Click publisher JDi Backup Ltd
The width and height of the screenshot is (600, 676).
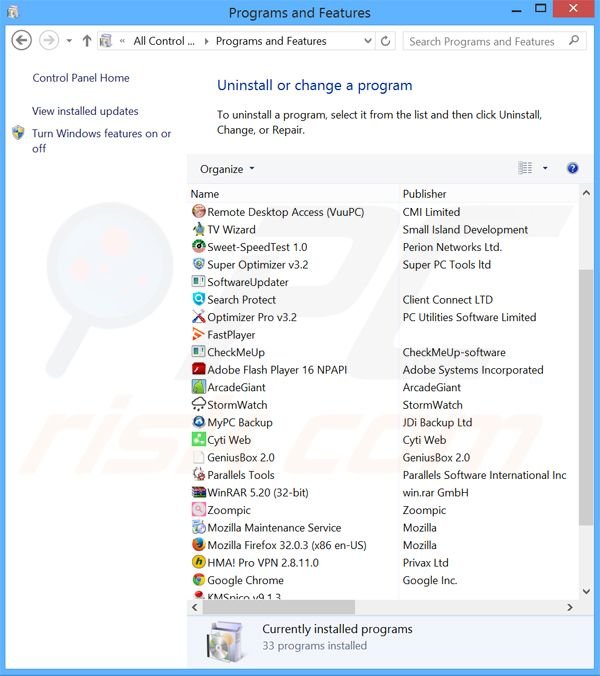(437, 422)
